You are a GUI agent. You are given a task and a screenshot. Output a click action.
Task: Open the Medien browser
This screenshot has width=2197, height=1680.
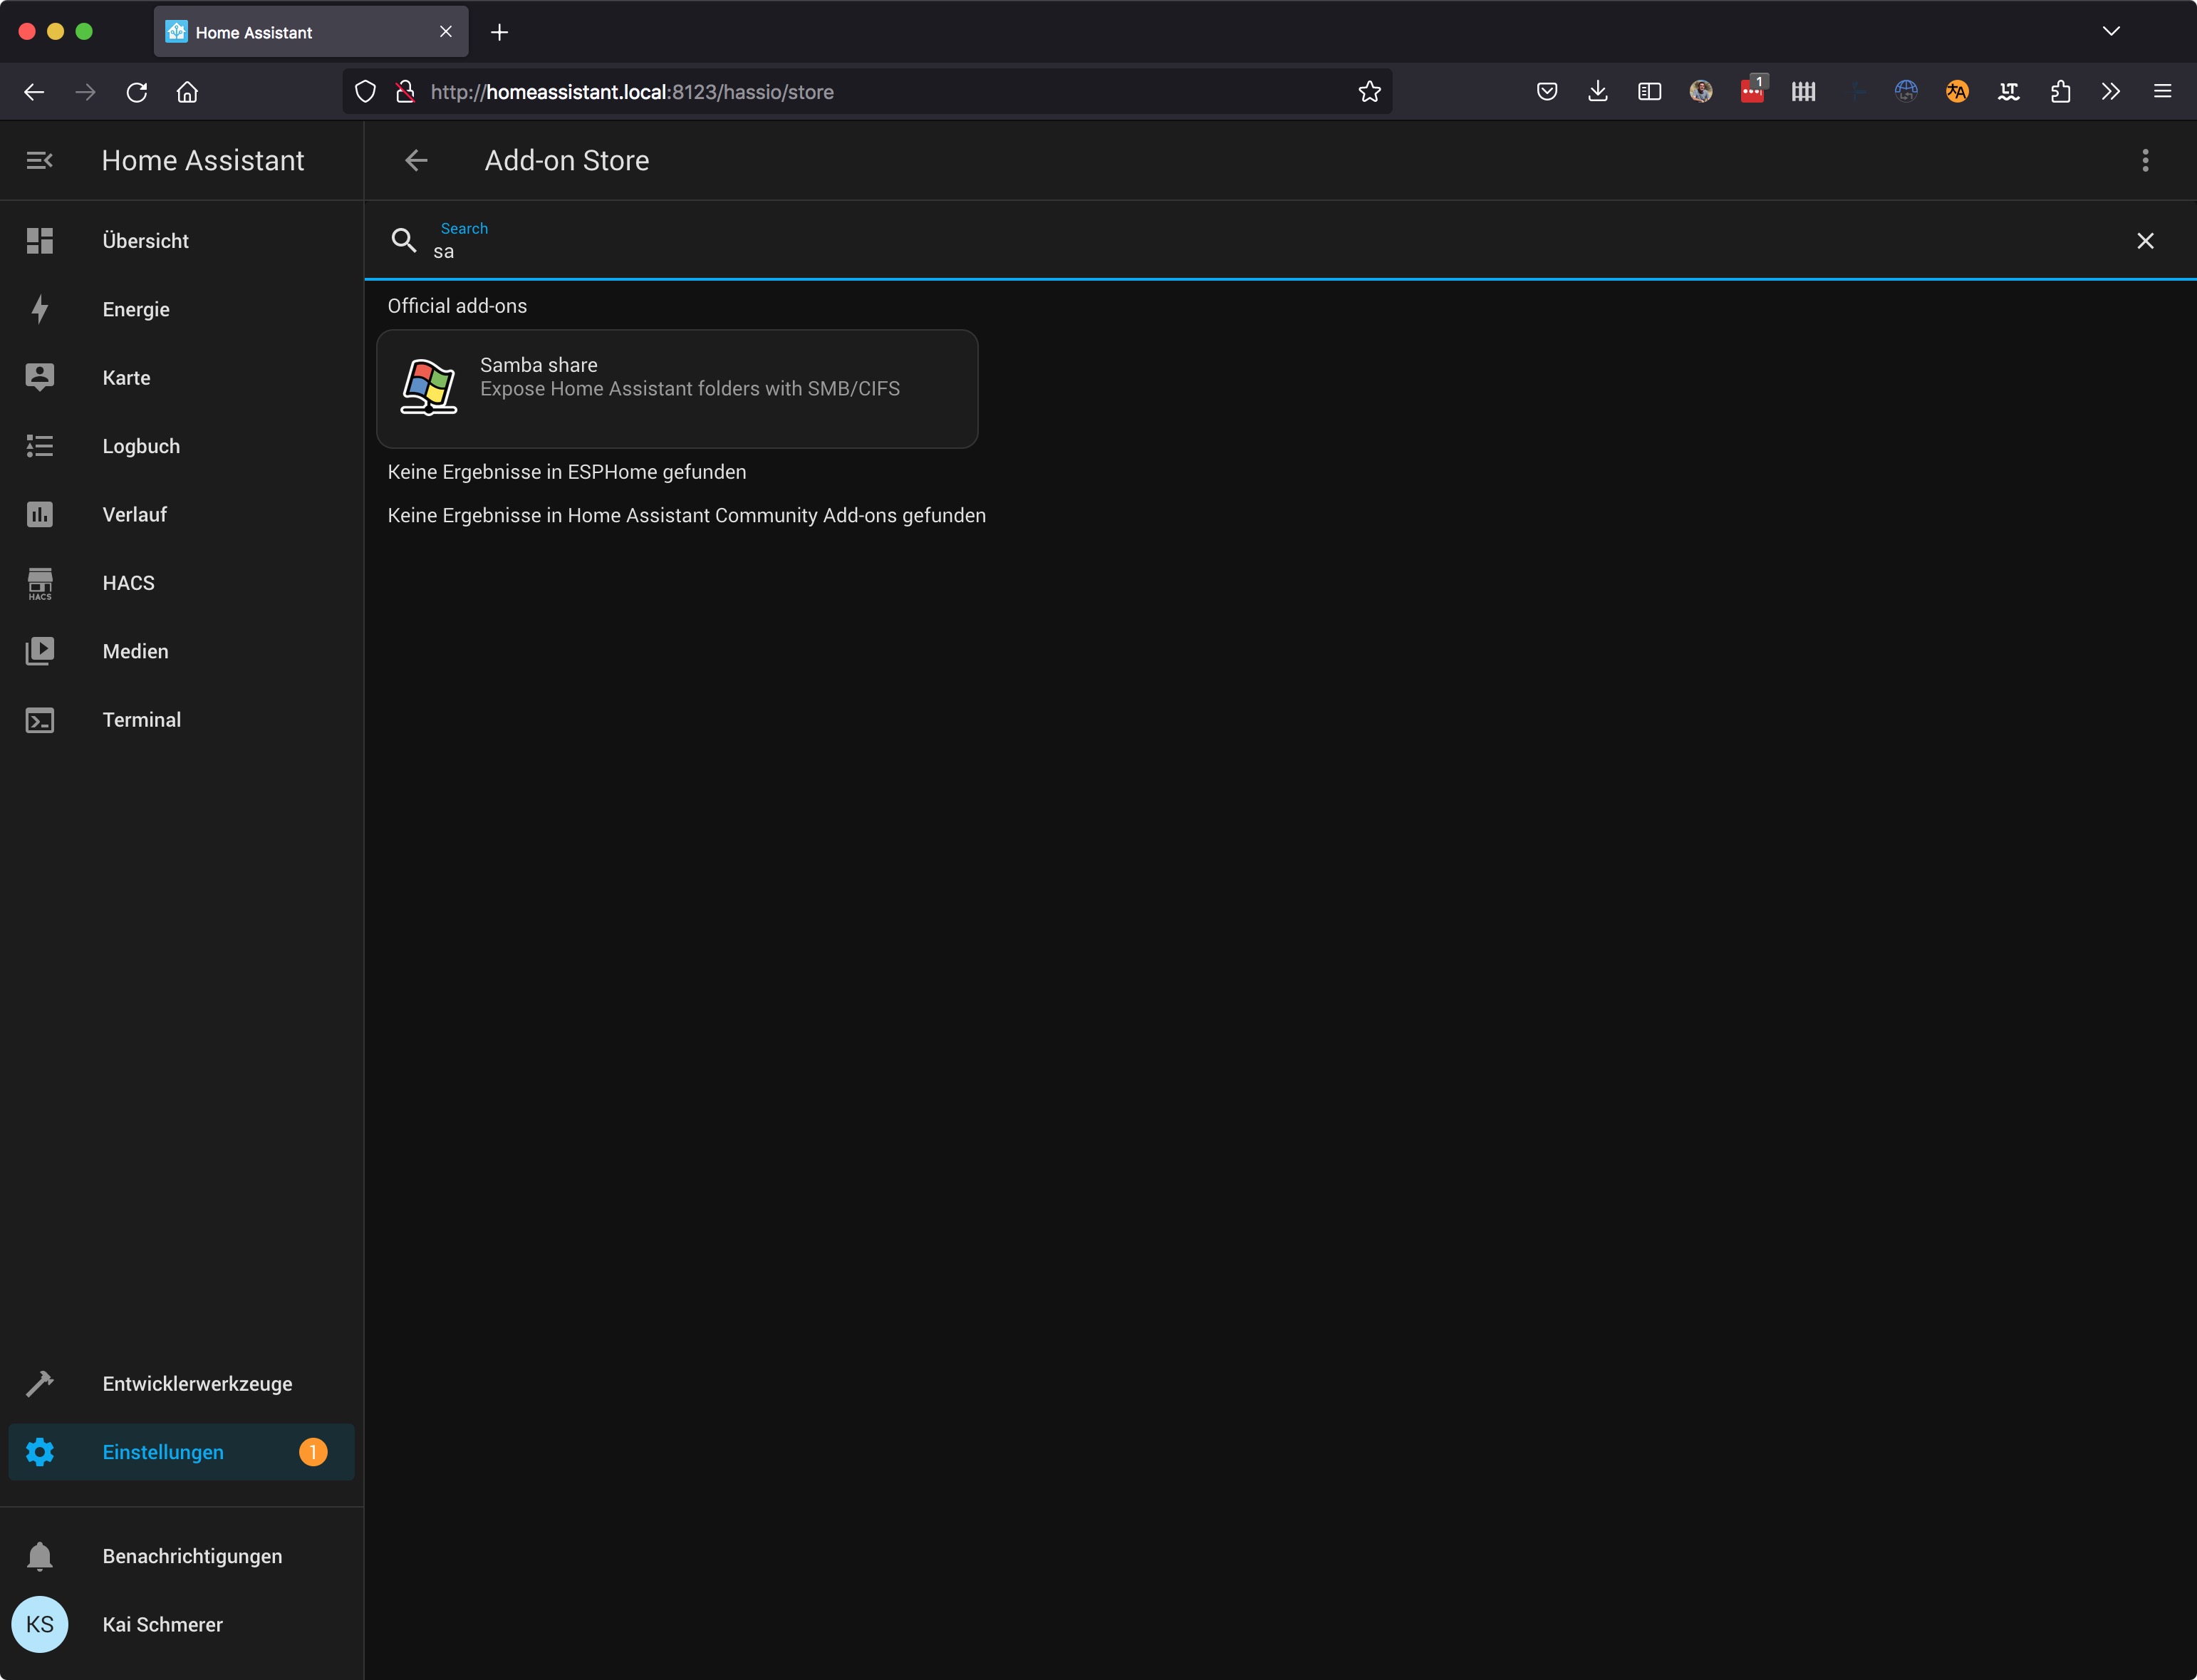coord(135,651)
